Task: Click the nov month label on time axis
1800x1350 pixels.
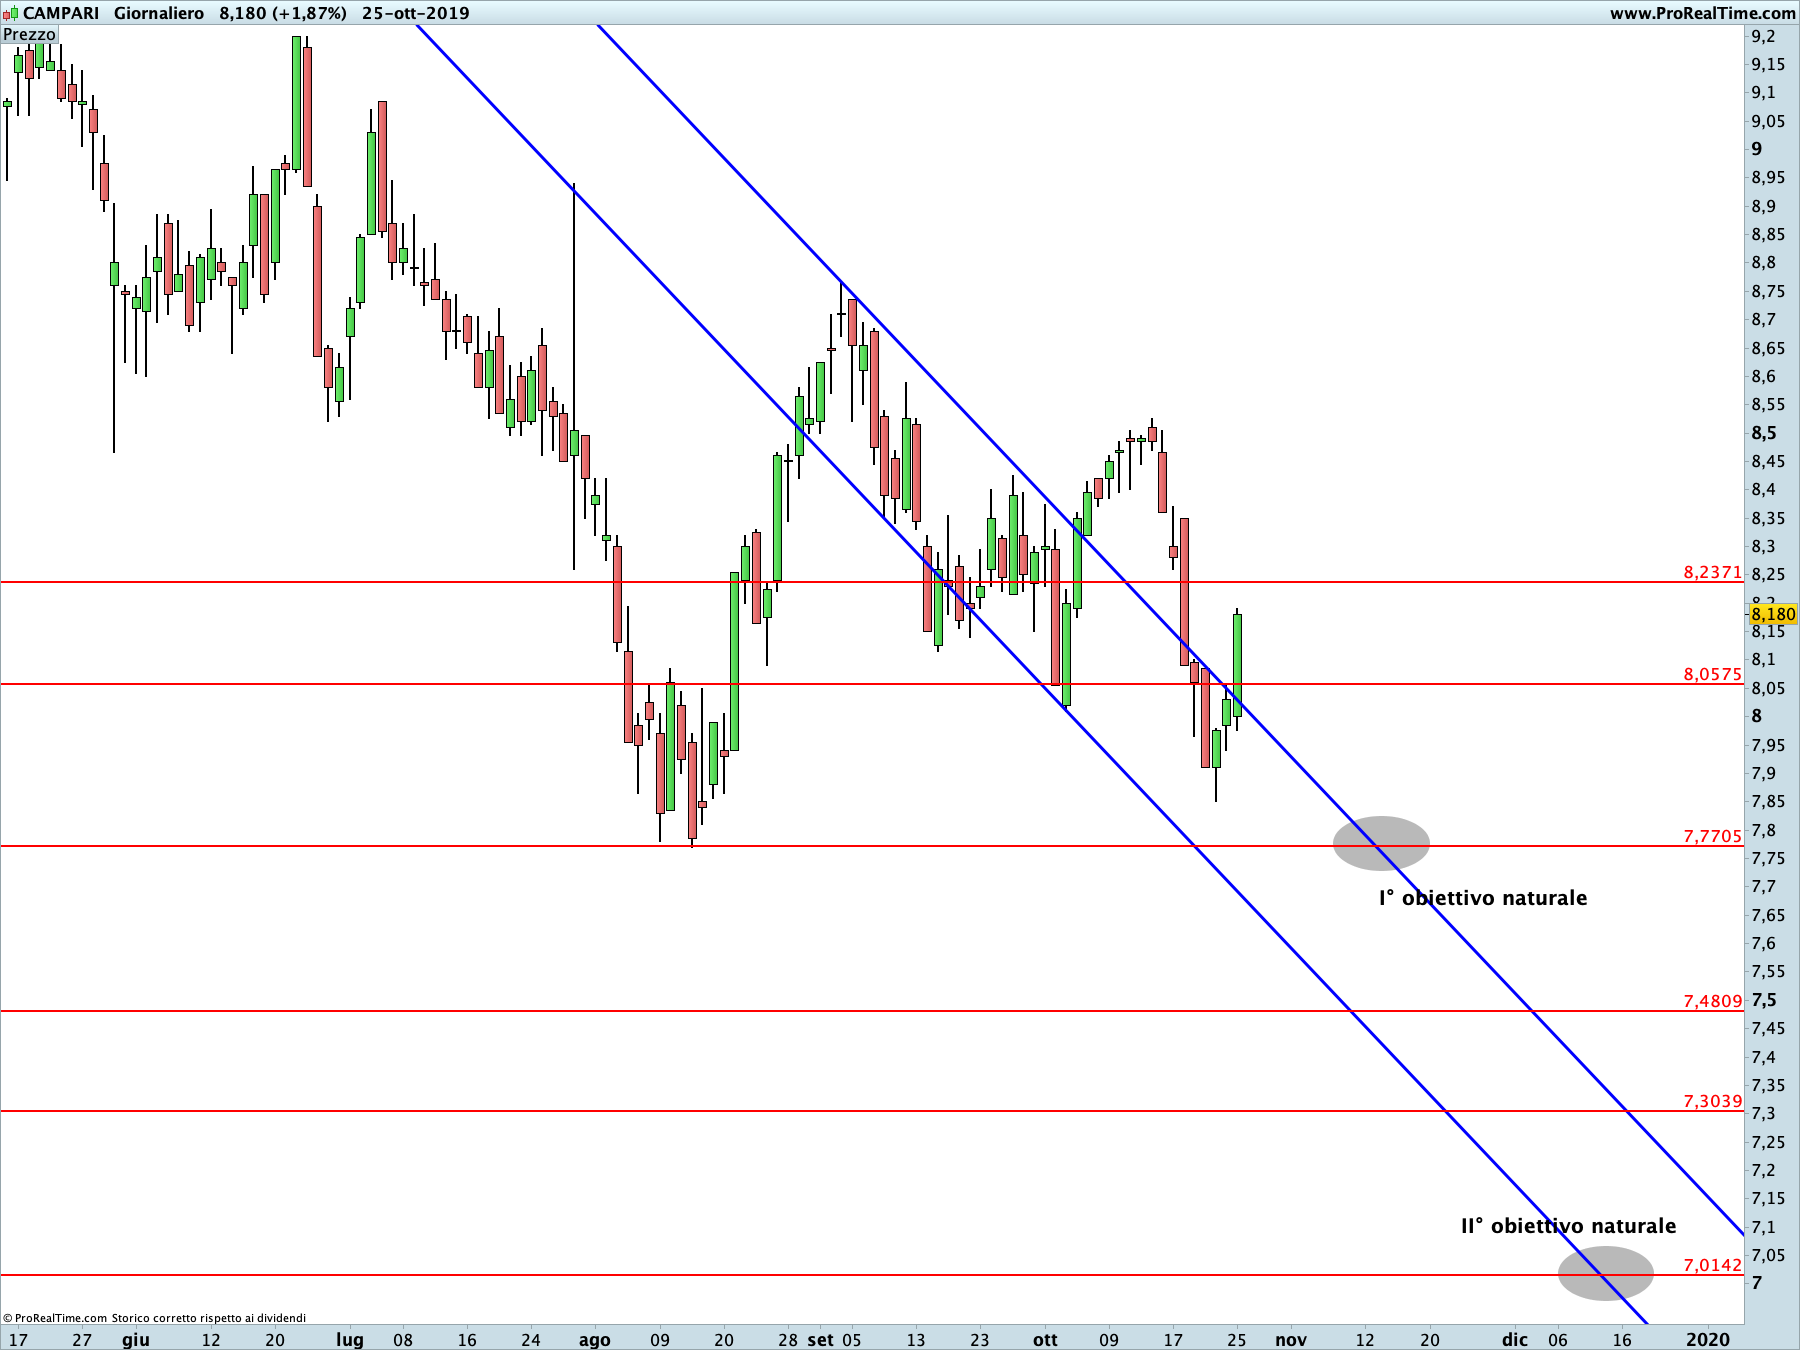Action: click(1291, 1339)
